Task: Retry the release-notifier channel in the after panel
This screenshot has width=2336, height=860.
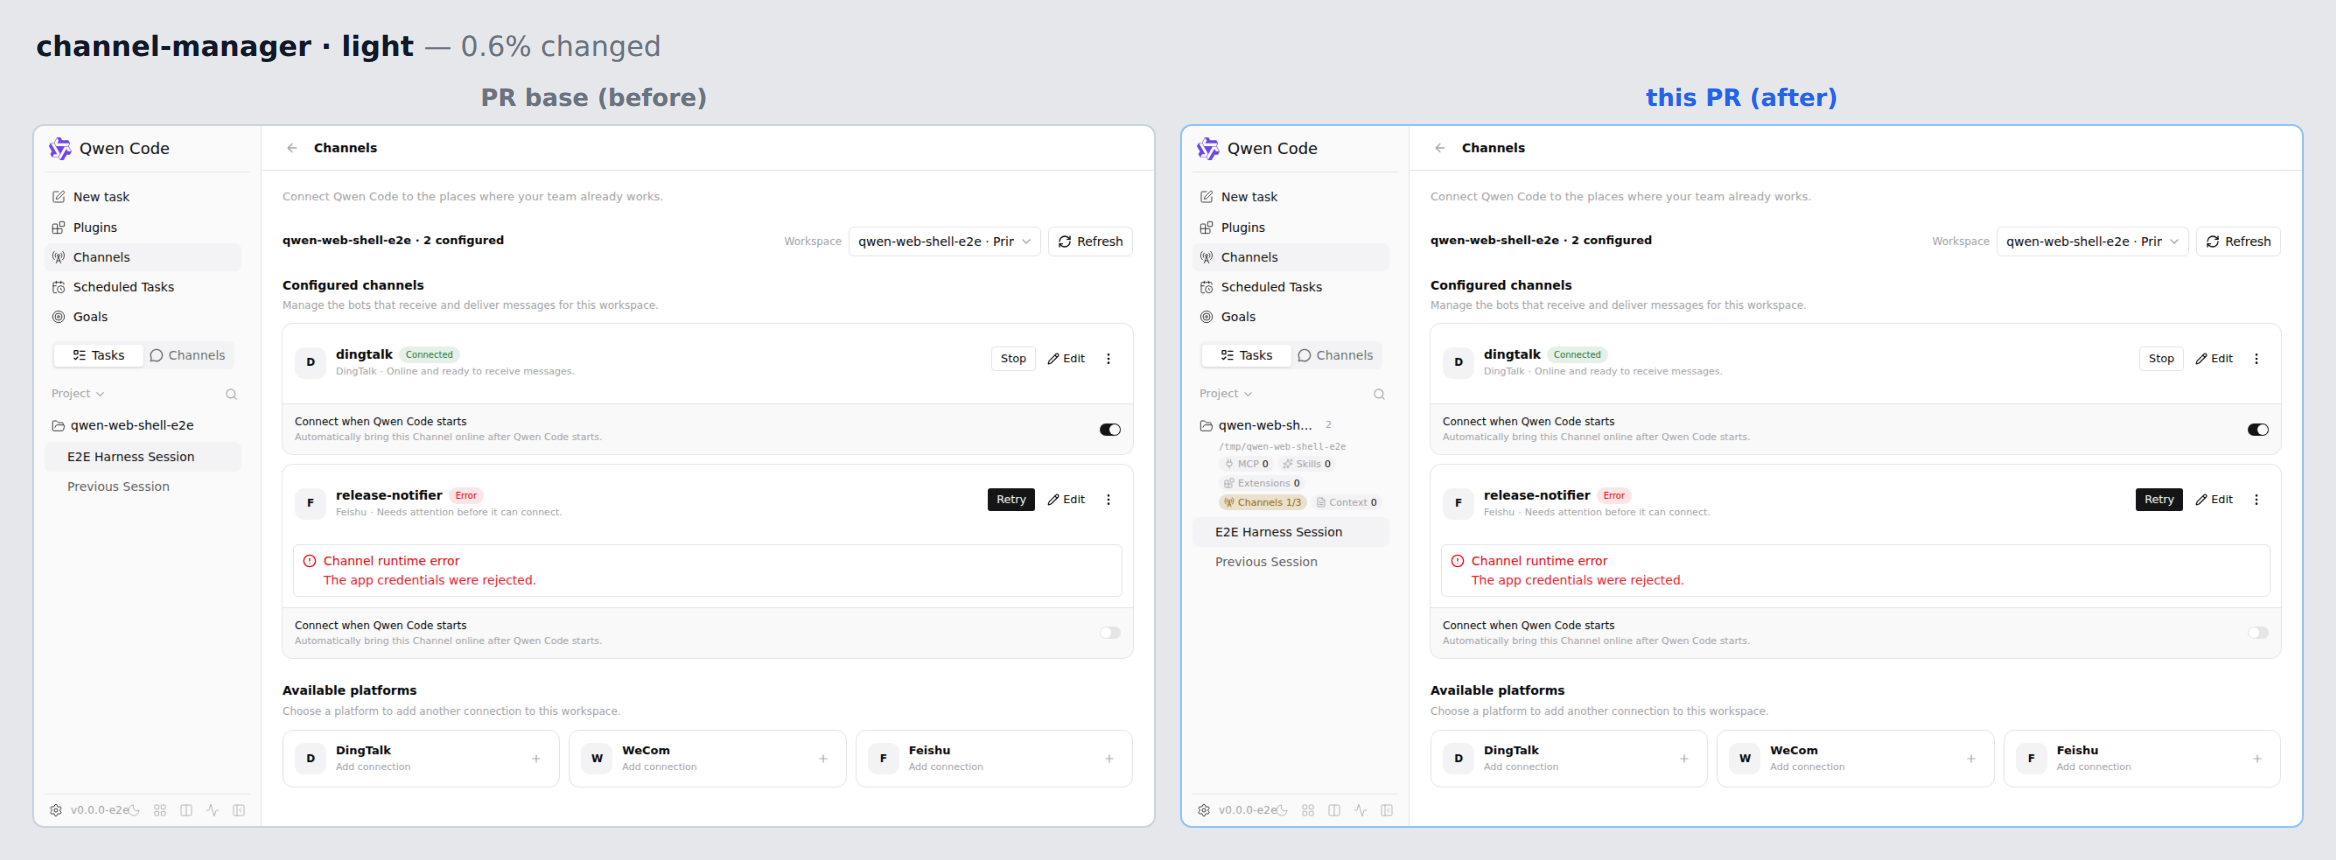Action: tap(2159, 500)
